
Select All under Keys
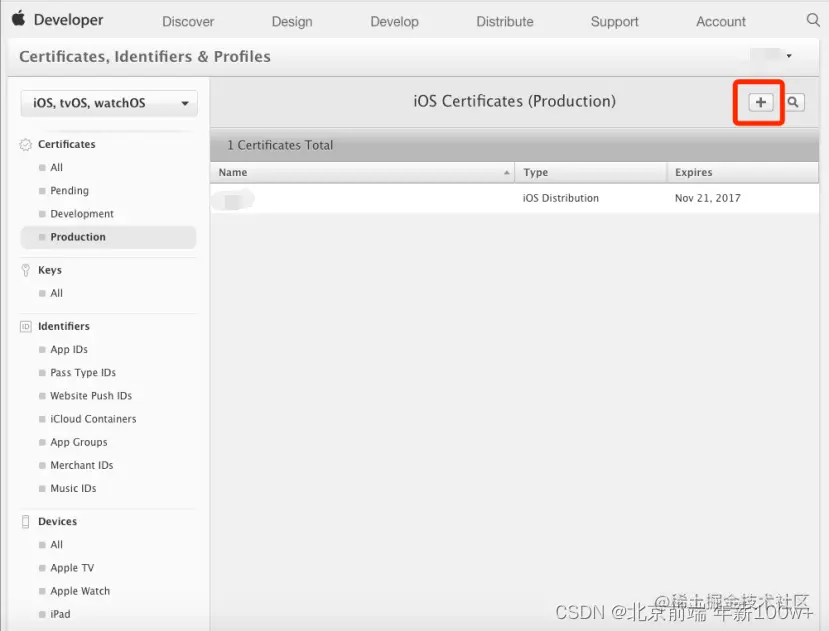click(56, 294)
